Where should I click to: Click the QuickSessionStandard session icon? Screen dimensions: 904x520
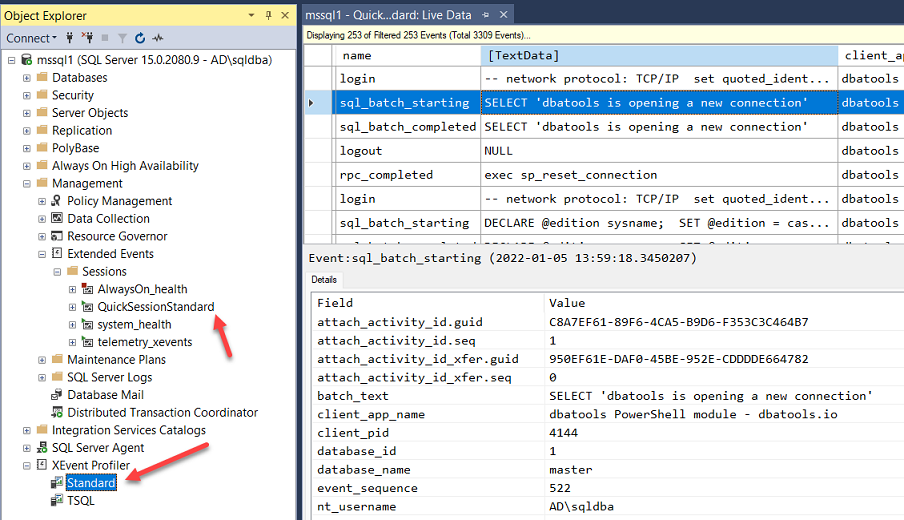coord(87,307)
